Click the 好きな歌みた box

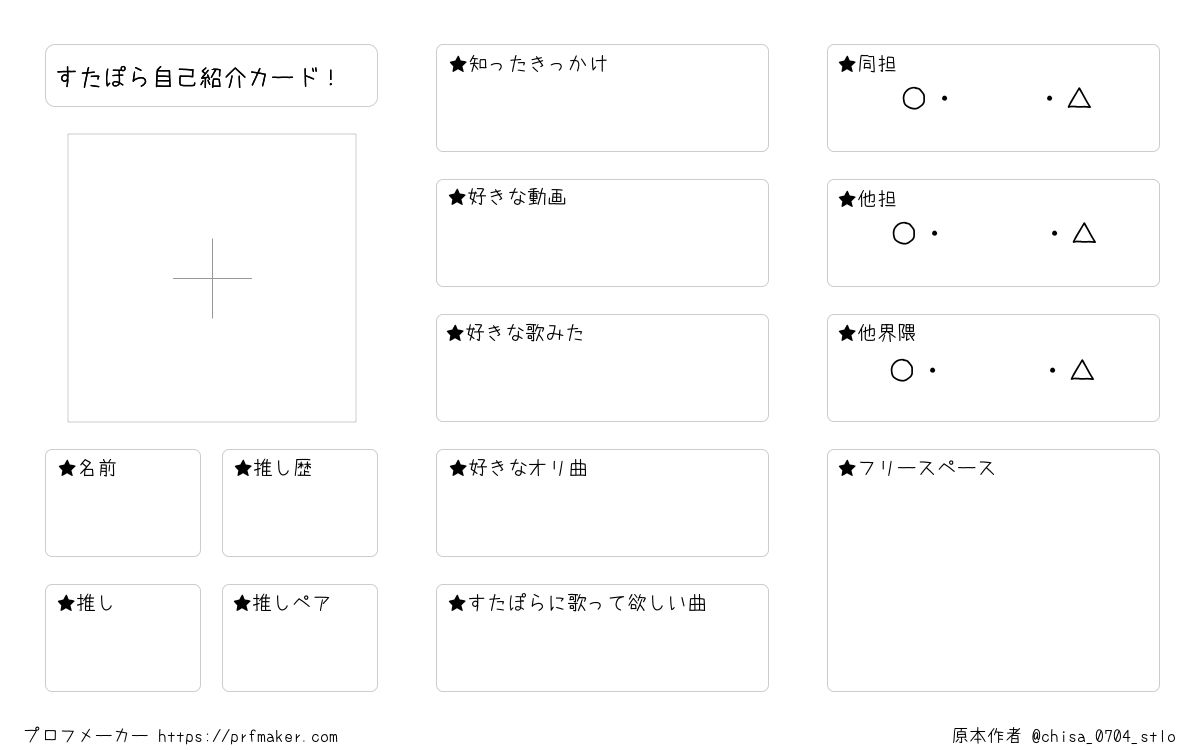click(x=602, y=368)
